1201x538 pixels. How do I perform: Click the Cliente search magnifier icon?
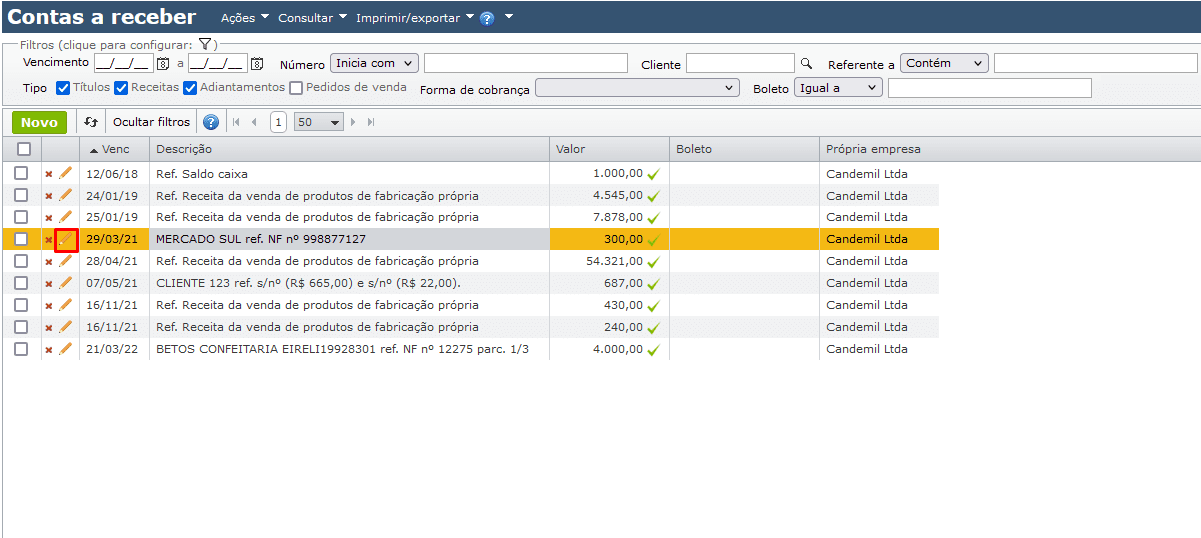click(x=807, y=64)
